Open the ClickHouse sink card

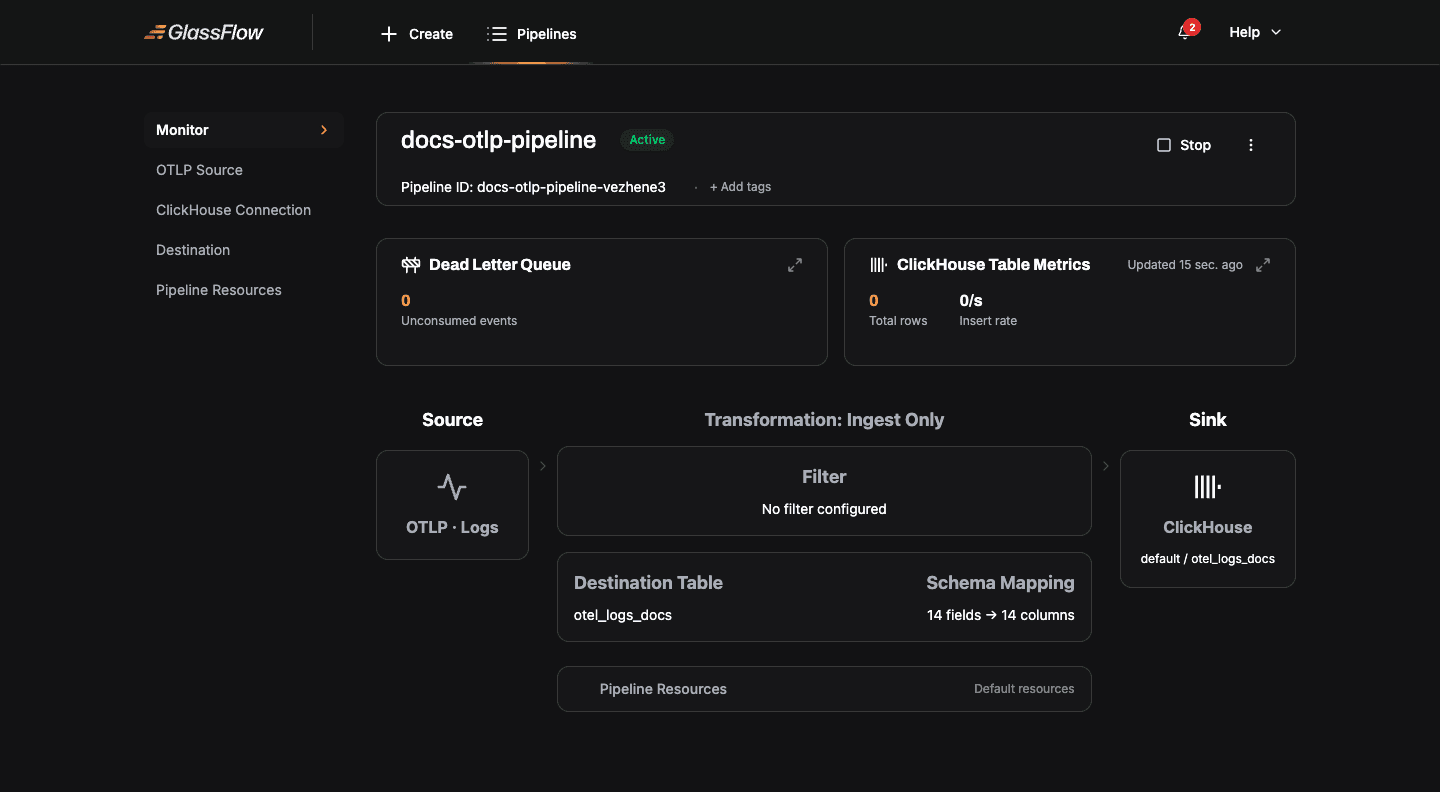1208,519
